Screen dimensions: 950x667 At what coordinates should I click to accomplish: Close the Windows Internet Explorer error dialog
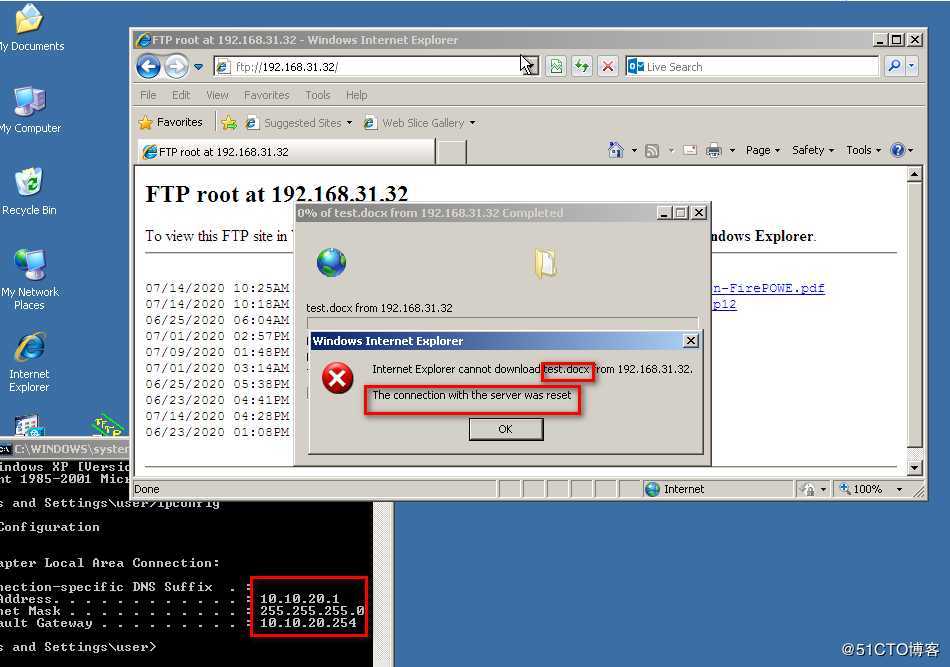pos(691,340)
